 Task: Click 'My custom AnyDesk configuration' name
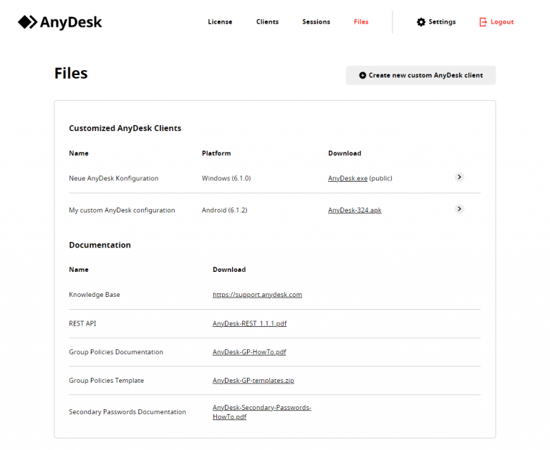122,210
